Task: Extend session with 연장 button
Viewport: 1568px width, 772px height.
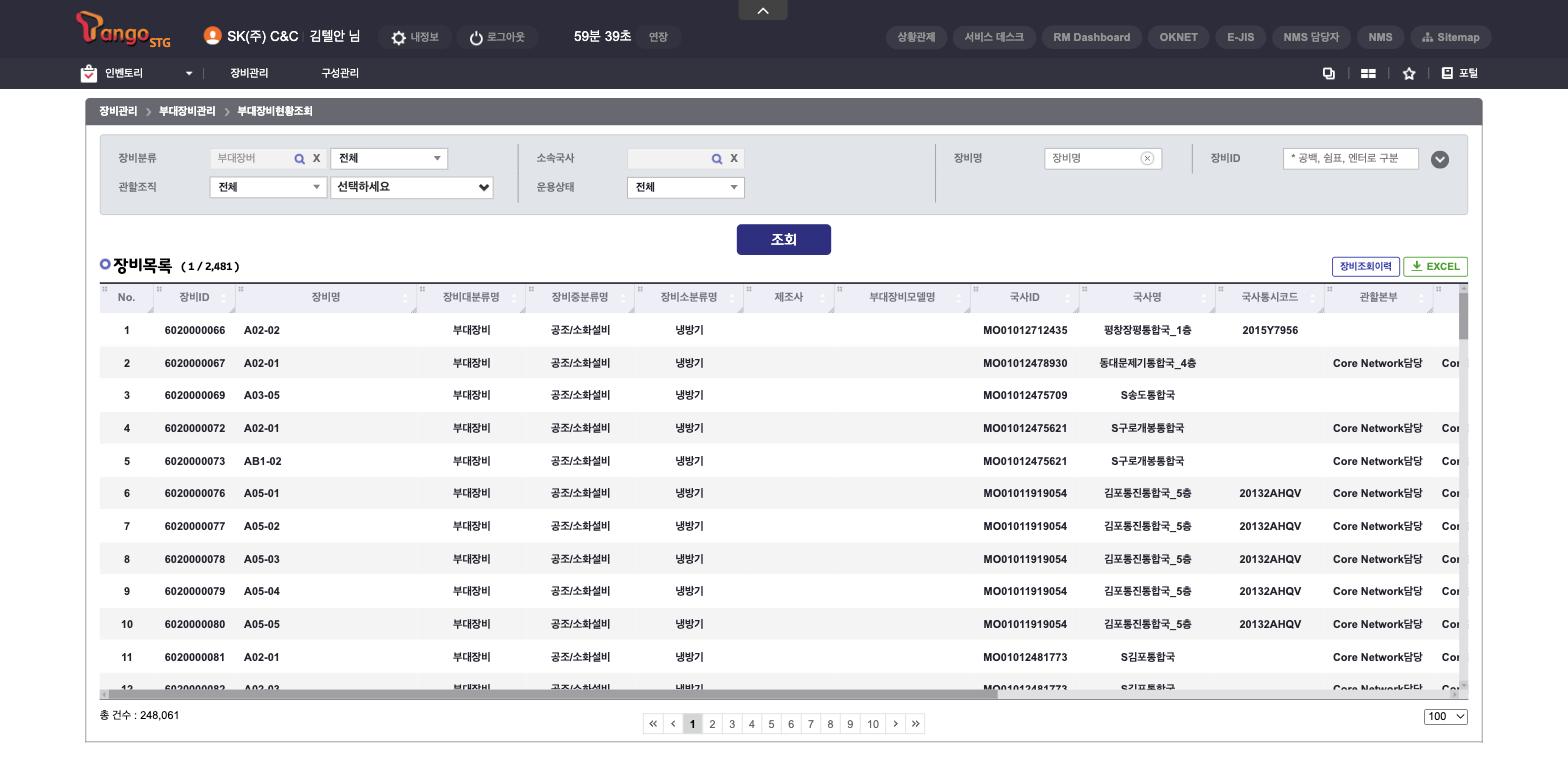Action: 658,37
